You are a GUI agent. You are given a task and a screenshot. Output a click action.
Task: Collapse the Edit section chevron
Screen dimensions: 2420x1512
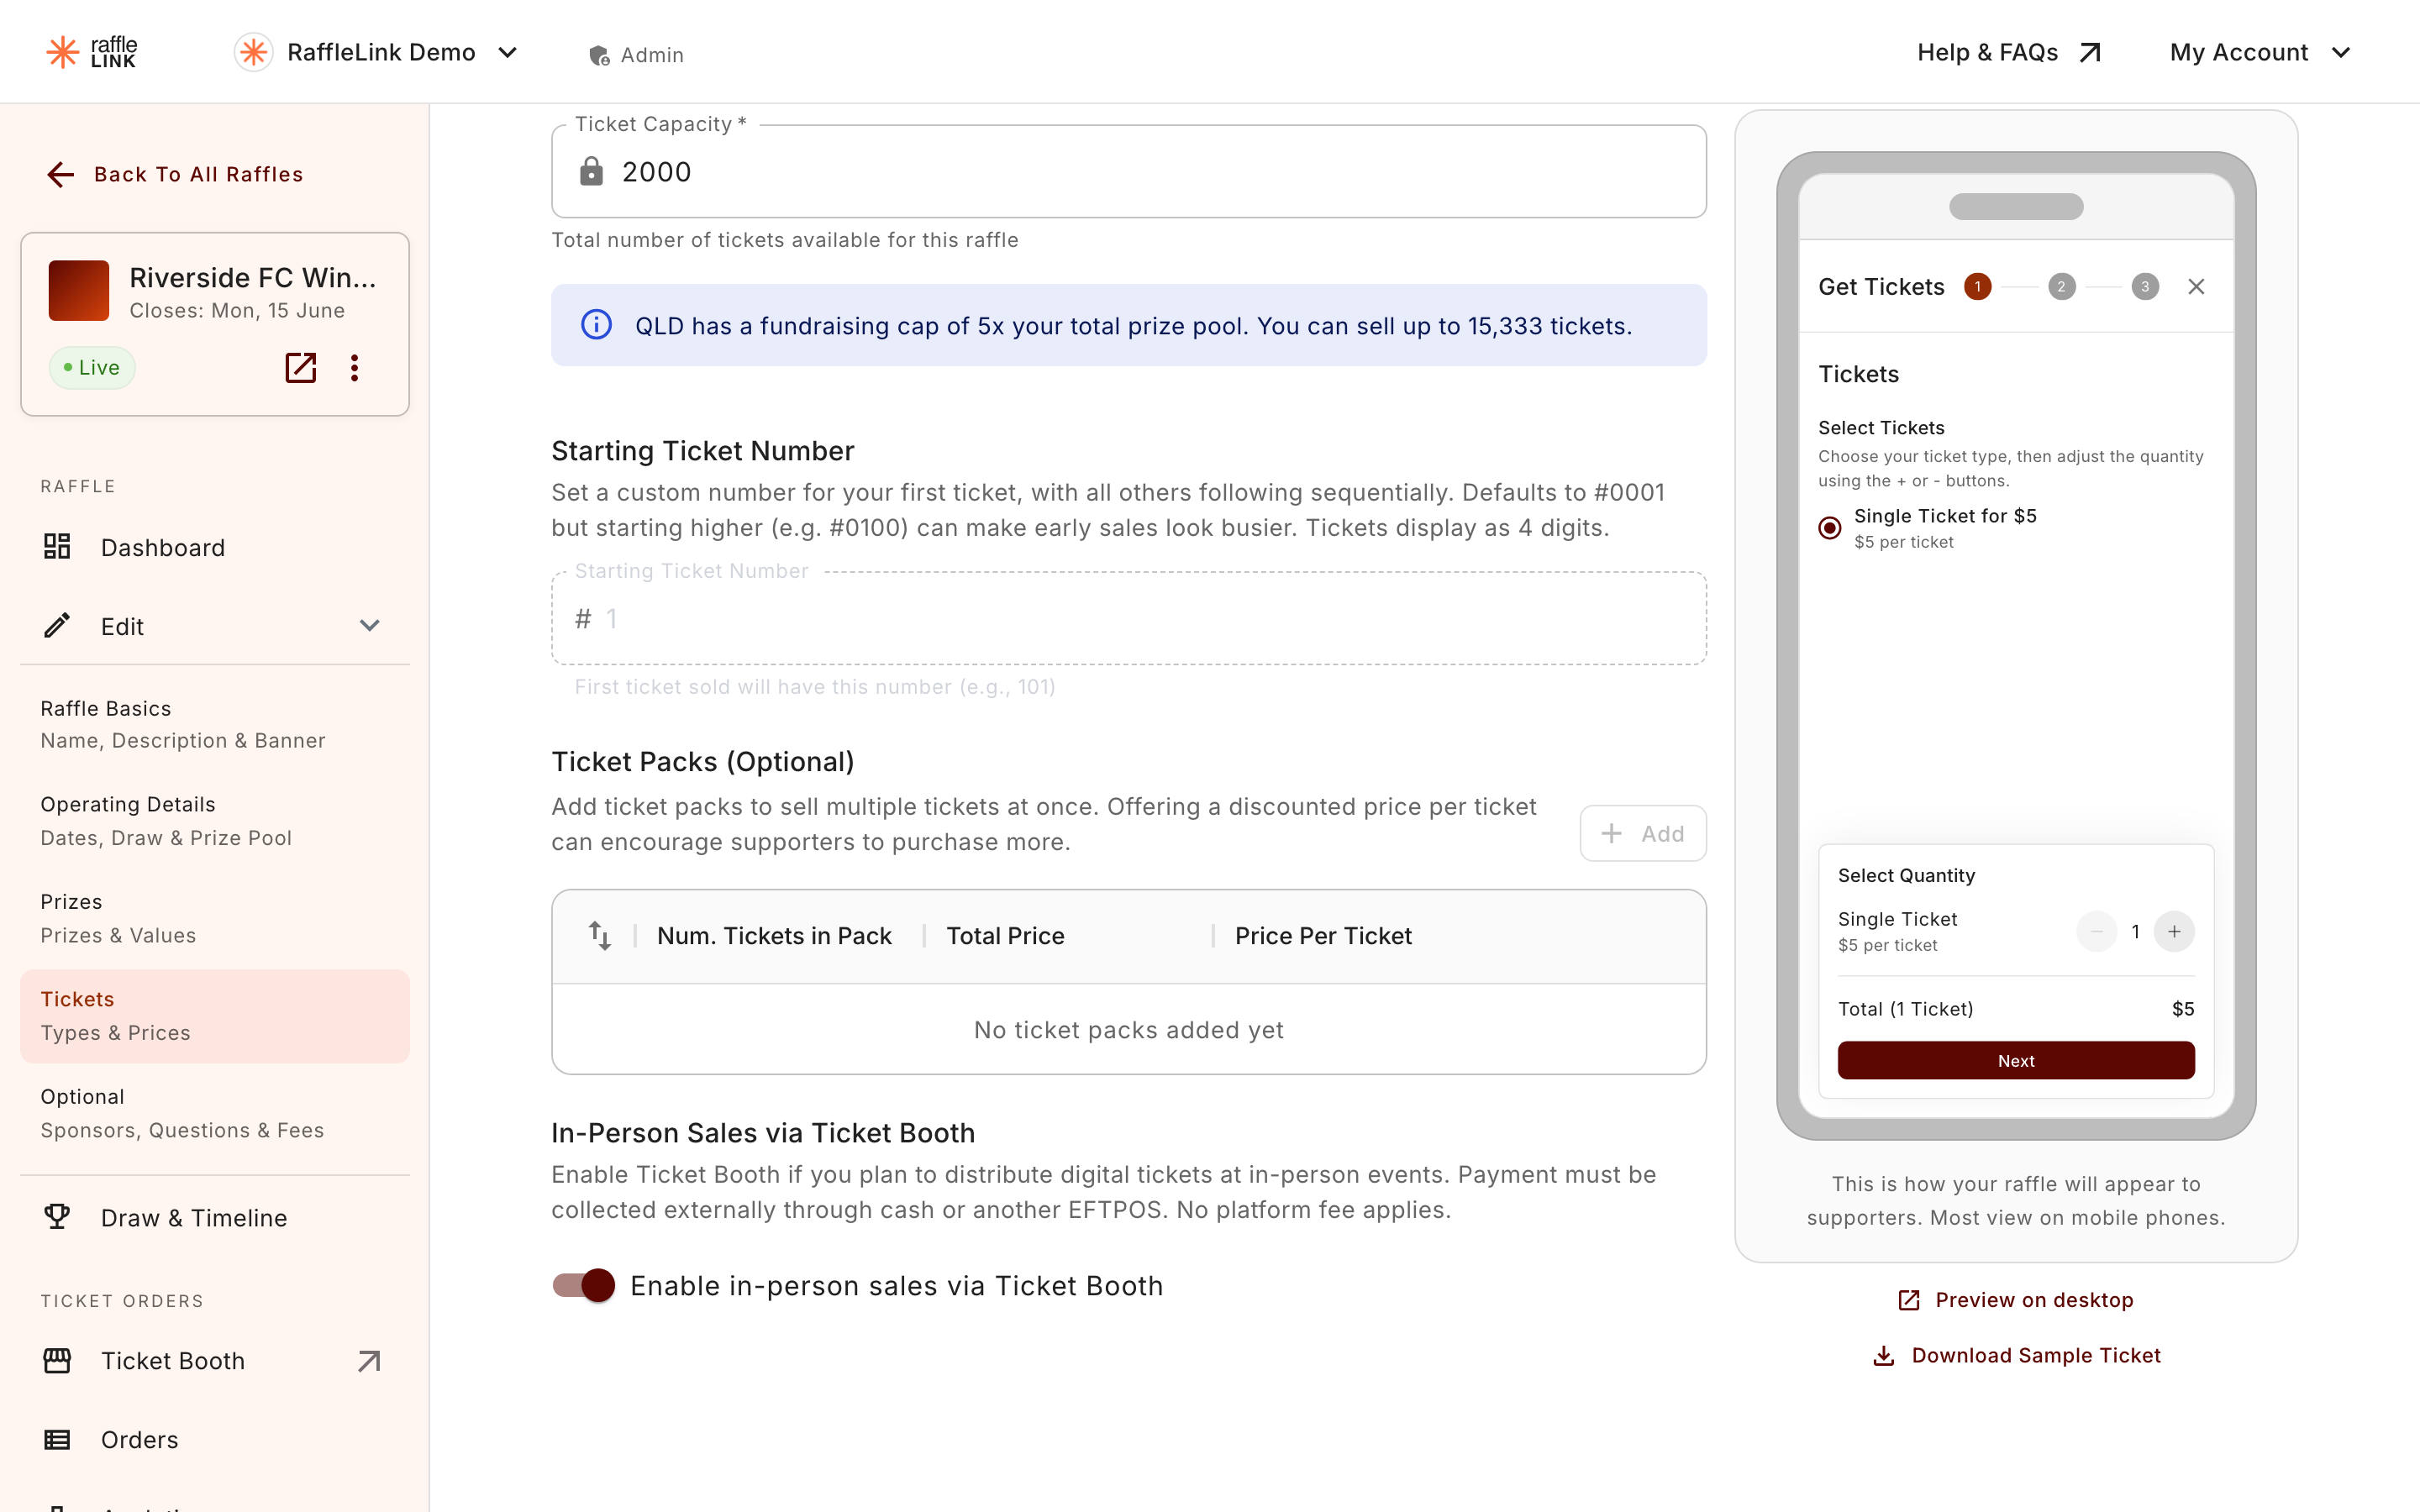coord(370,626)
